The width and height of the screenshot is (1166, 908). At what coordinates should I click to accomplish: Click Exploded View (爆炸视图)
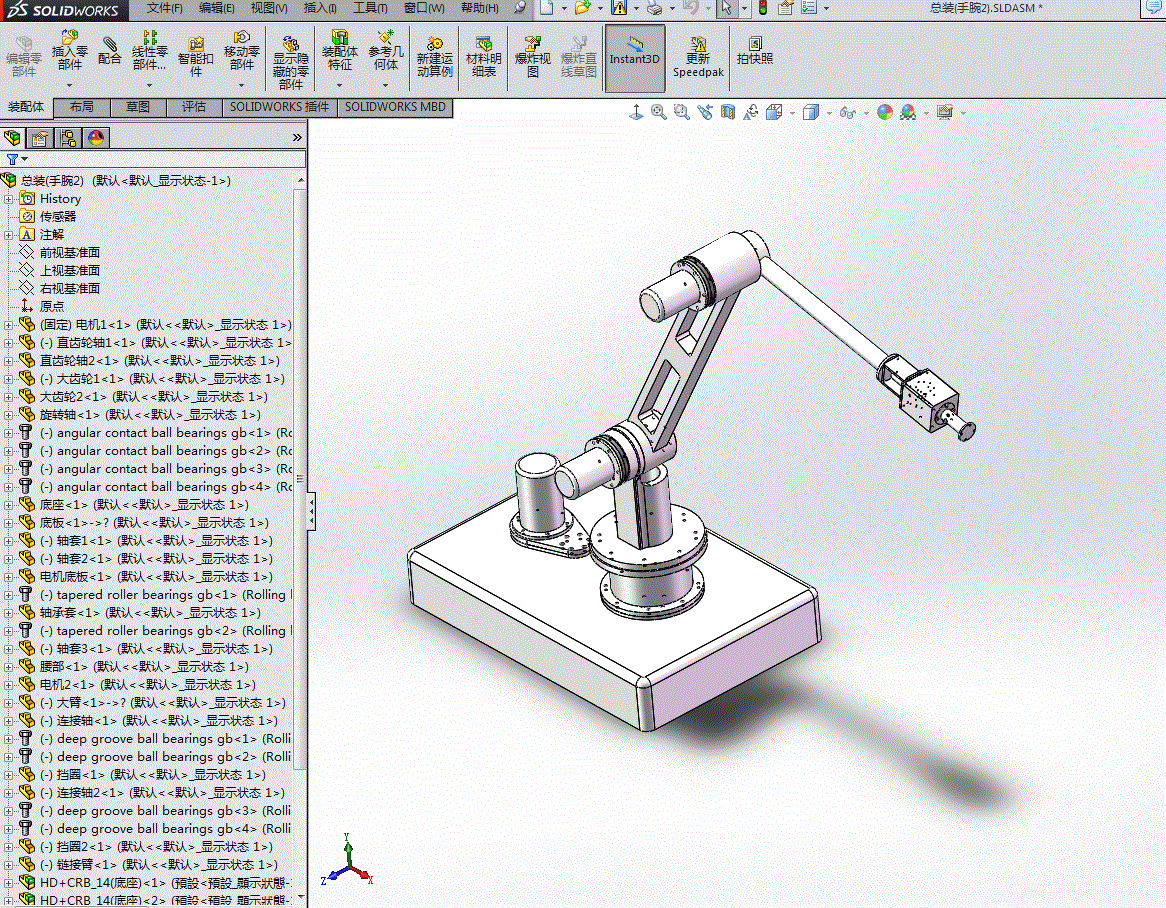pyautogui.click(x=532, y=57)
